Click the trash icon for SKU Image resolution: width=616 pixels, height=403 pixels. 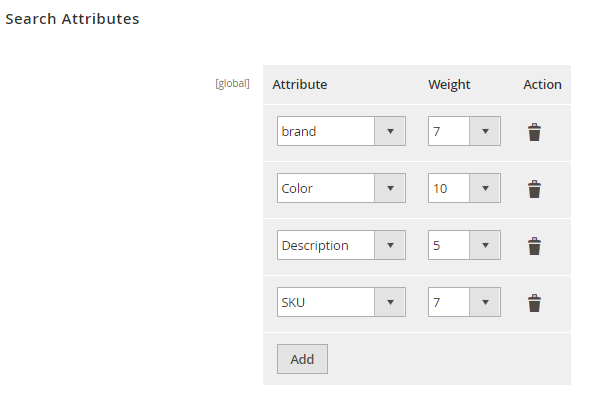pos(534,303)
